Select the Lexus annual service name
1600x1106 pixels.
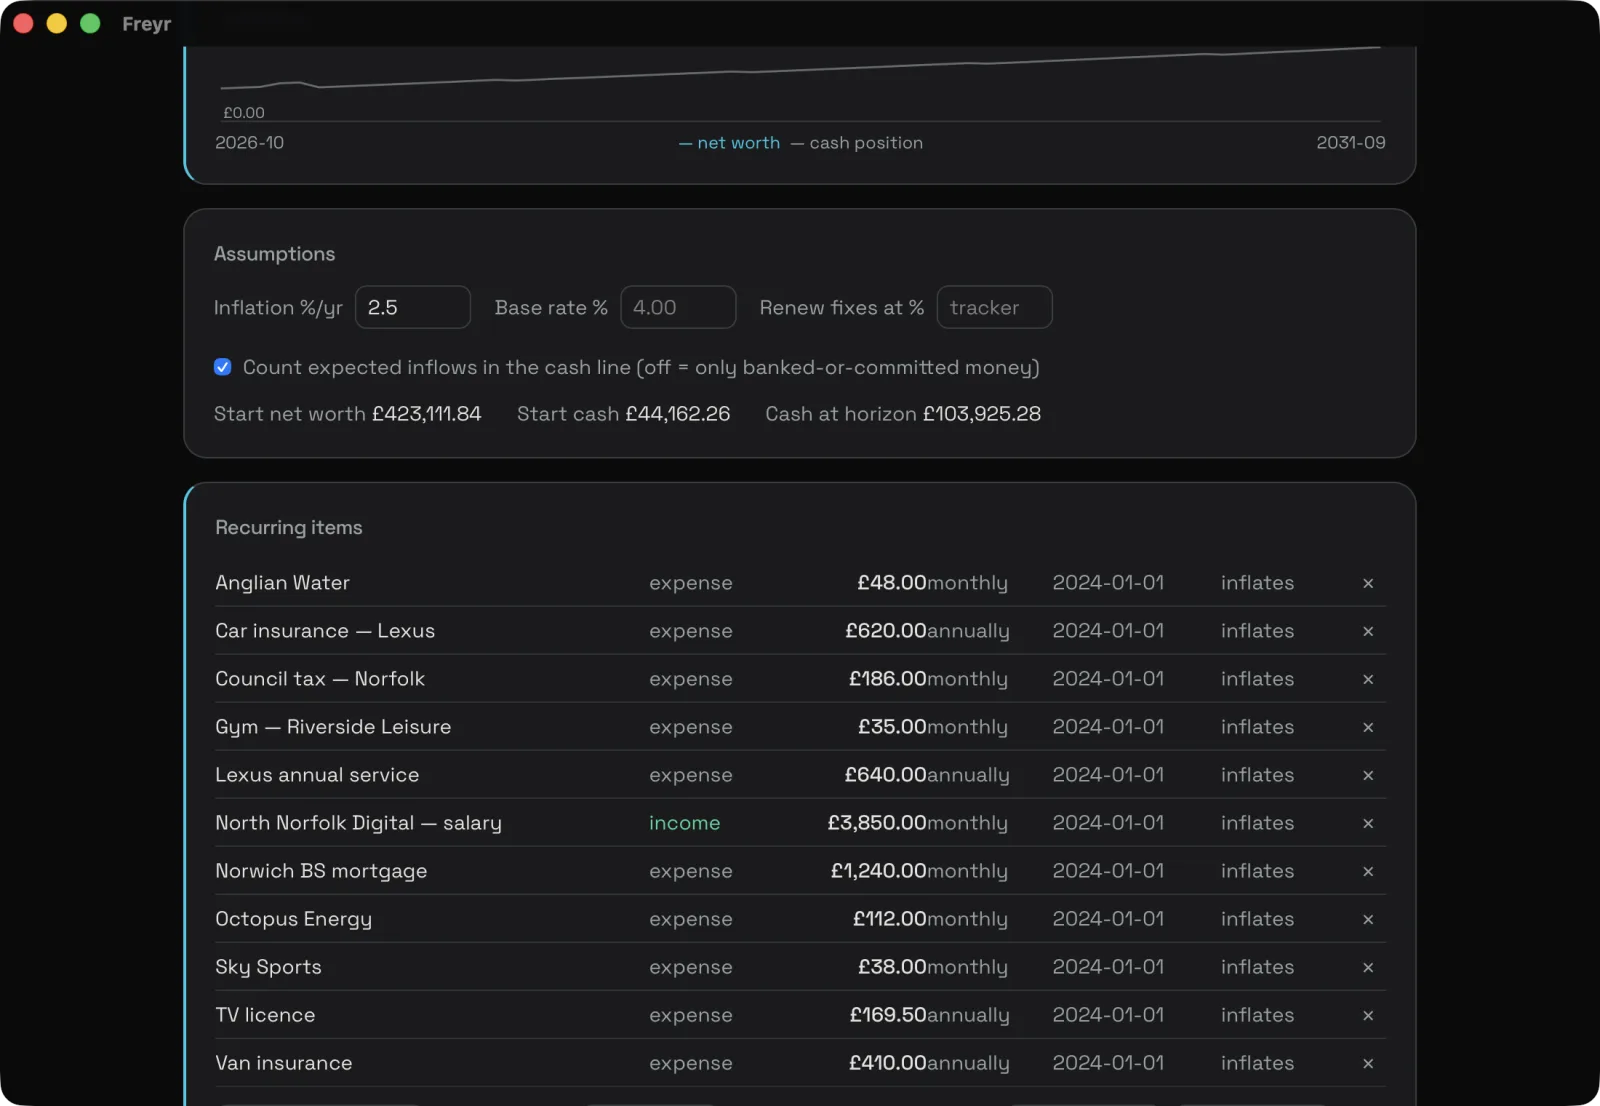(317, 775)
